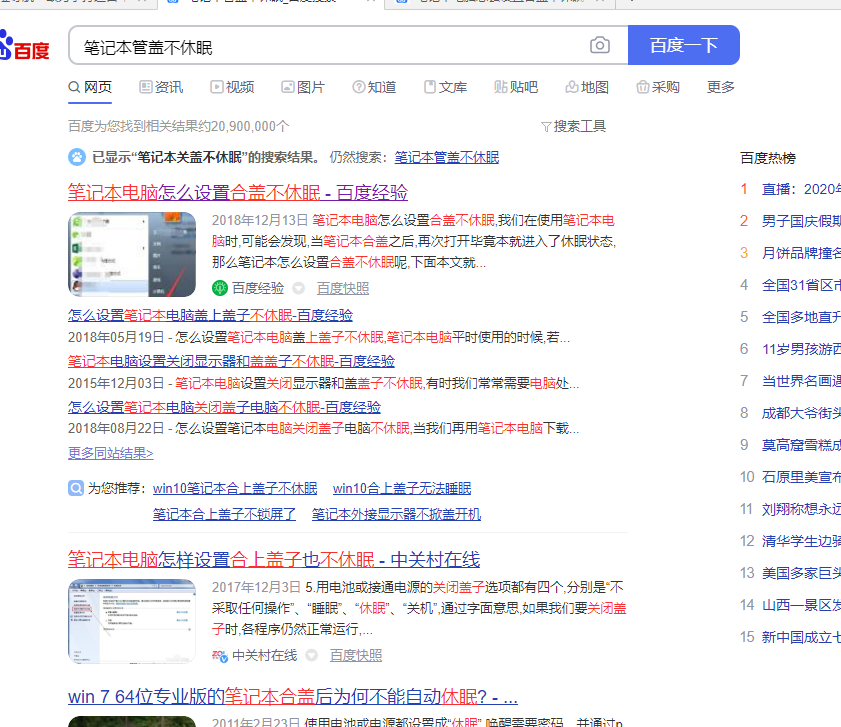Open hot item 1 直播：2020
Image resolution: width=841 pixels, height=727 pixels.
(801, 189)
